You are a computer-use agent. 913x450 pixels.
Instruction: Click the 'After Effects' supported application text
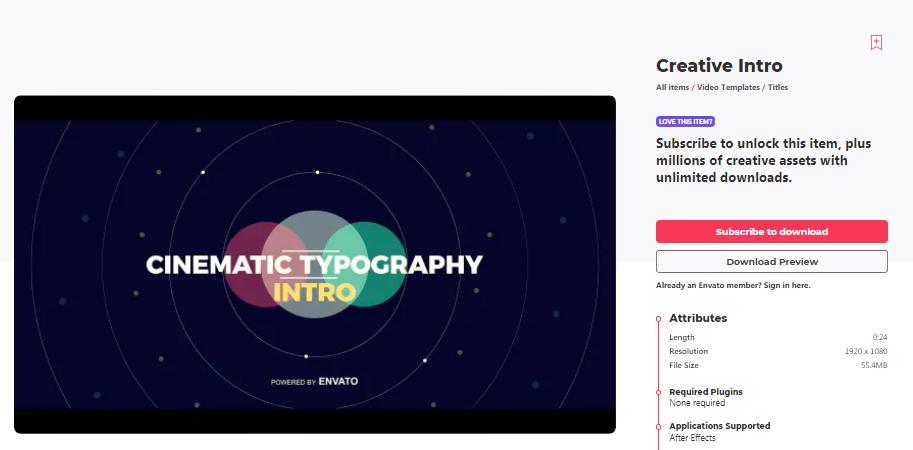click(x=692, y=438)
